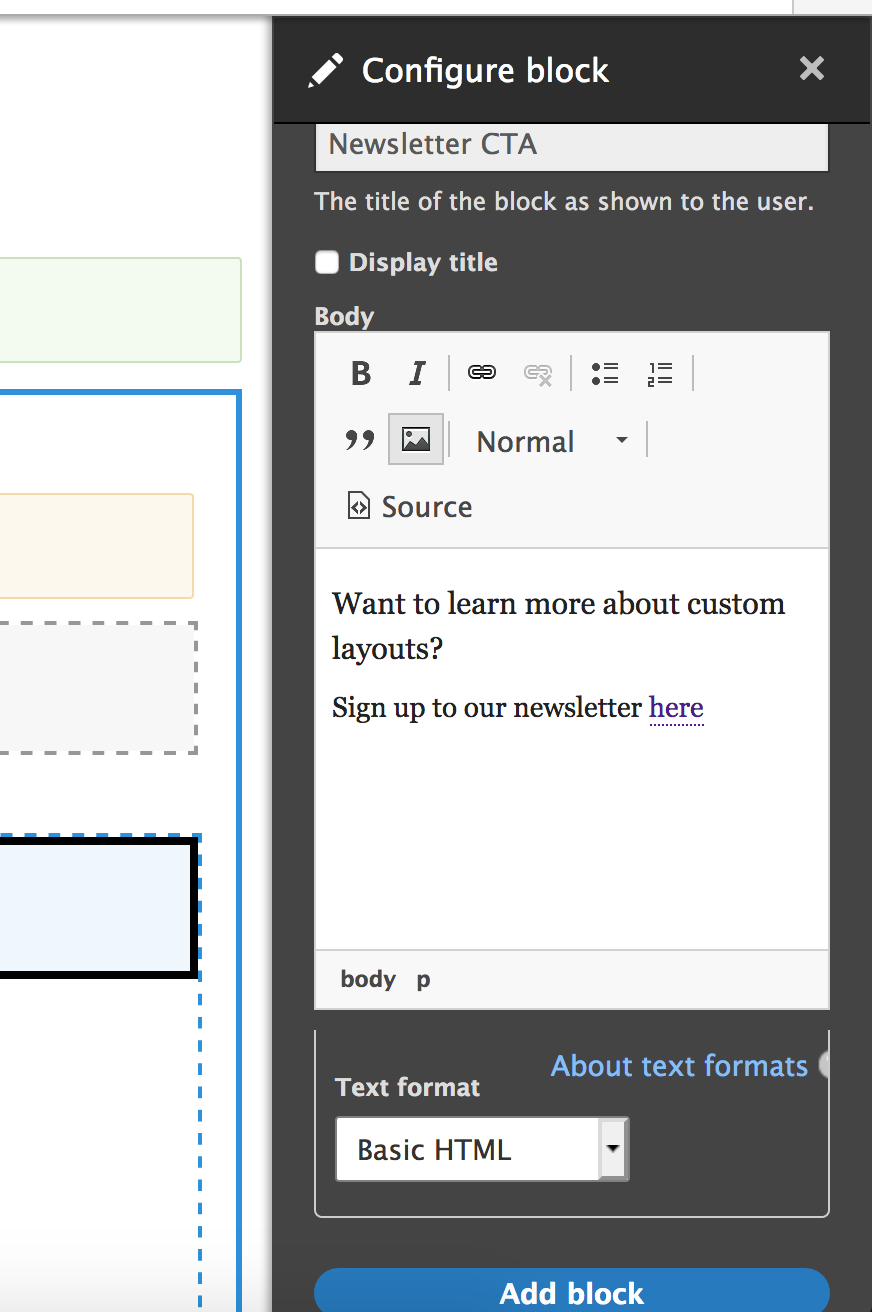872x1312 pixels.
Task: Apply italic formatting
Action: (x=415, y=373)
